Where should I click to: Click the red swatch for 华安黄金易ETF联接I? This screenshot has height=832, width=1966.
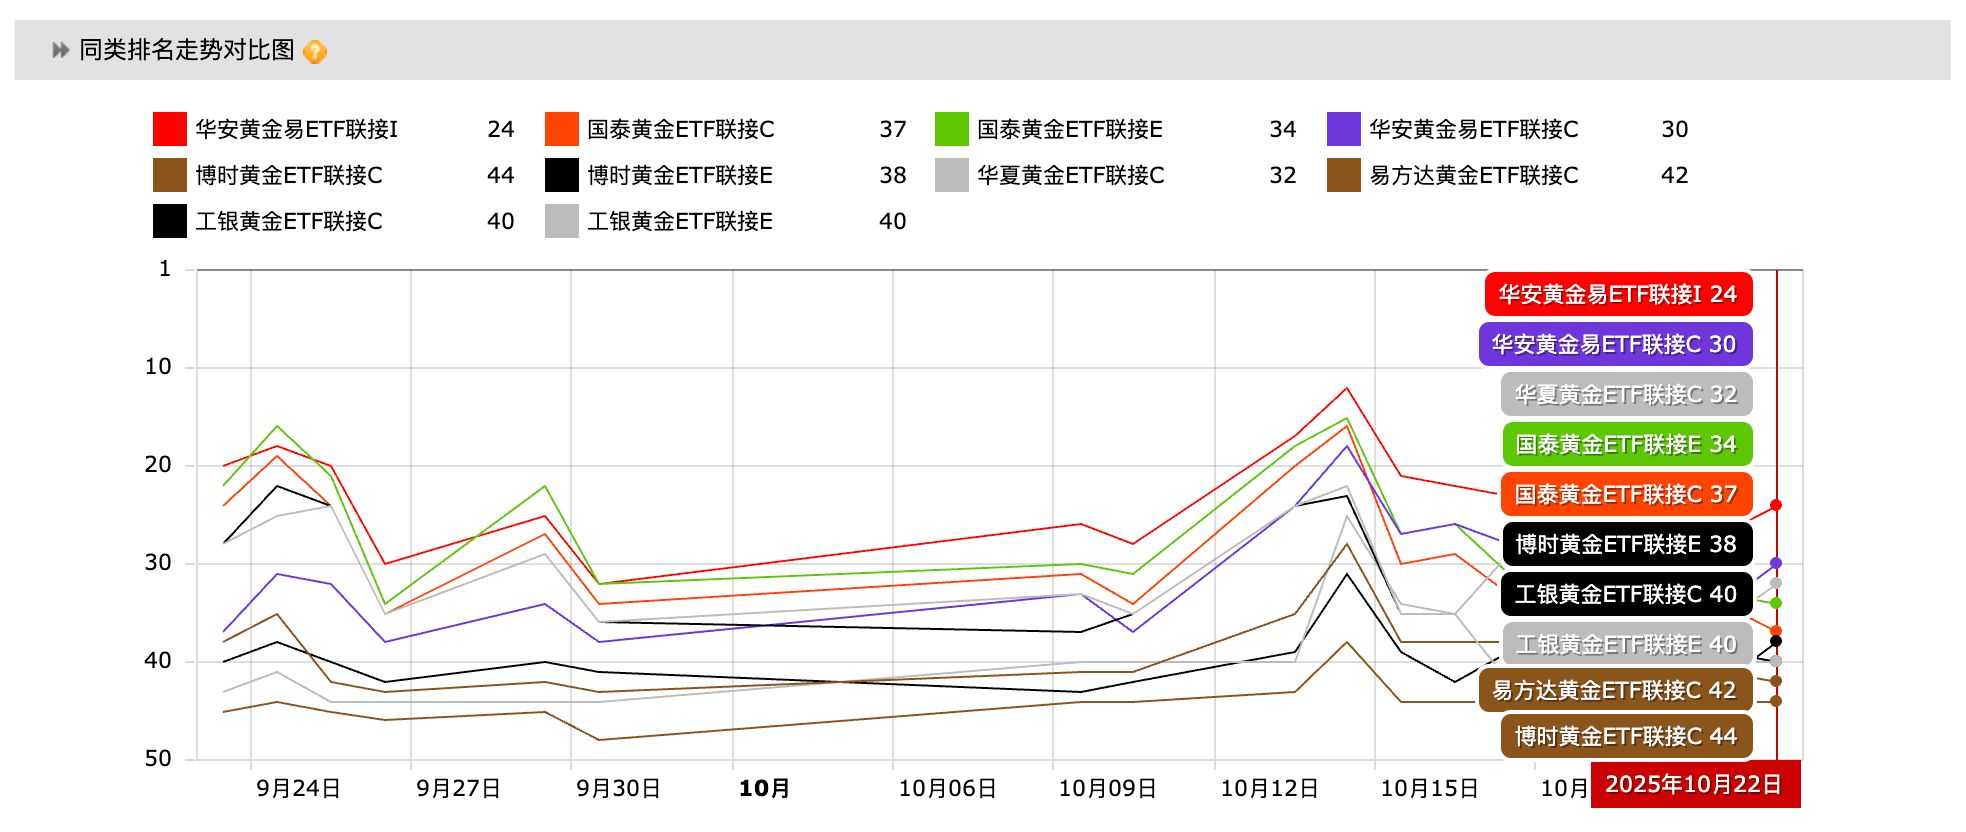coord(170,129)
